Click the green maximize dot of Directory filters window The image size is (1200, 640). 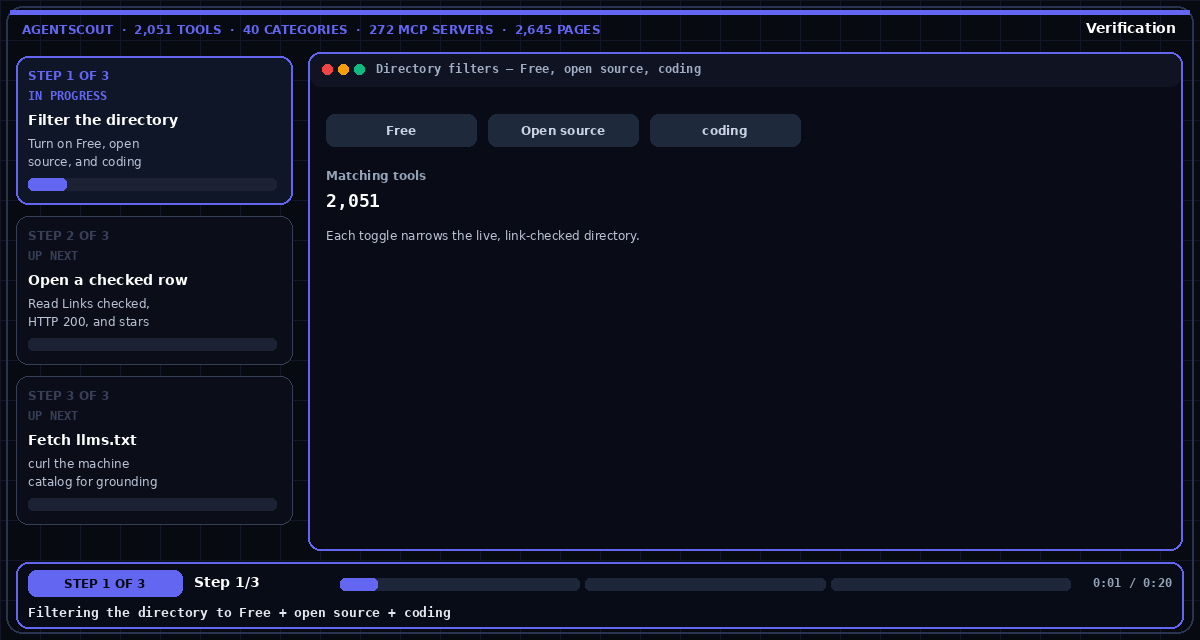(359, 70)
